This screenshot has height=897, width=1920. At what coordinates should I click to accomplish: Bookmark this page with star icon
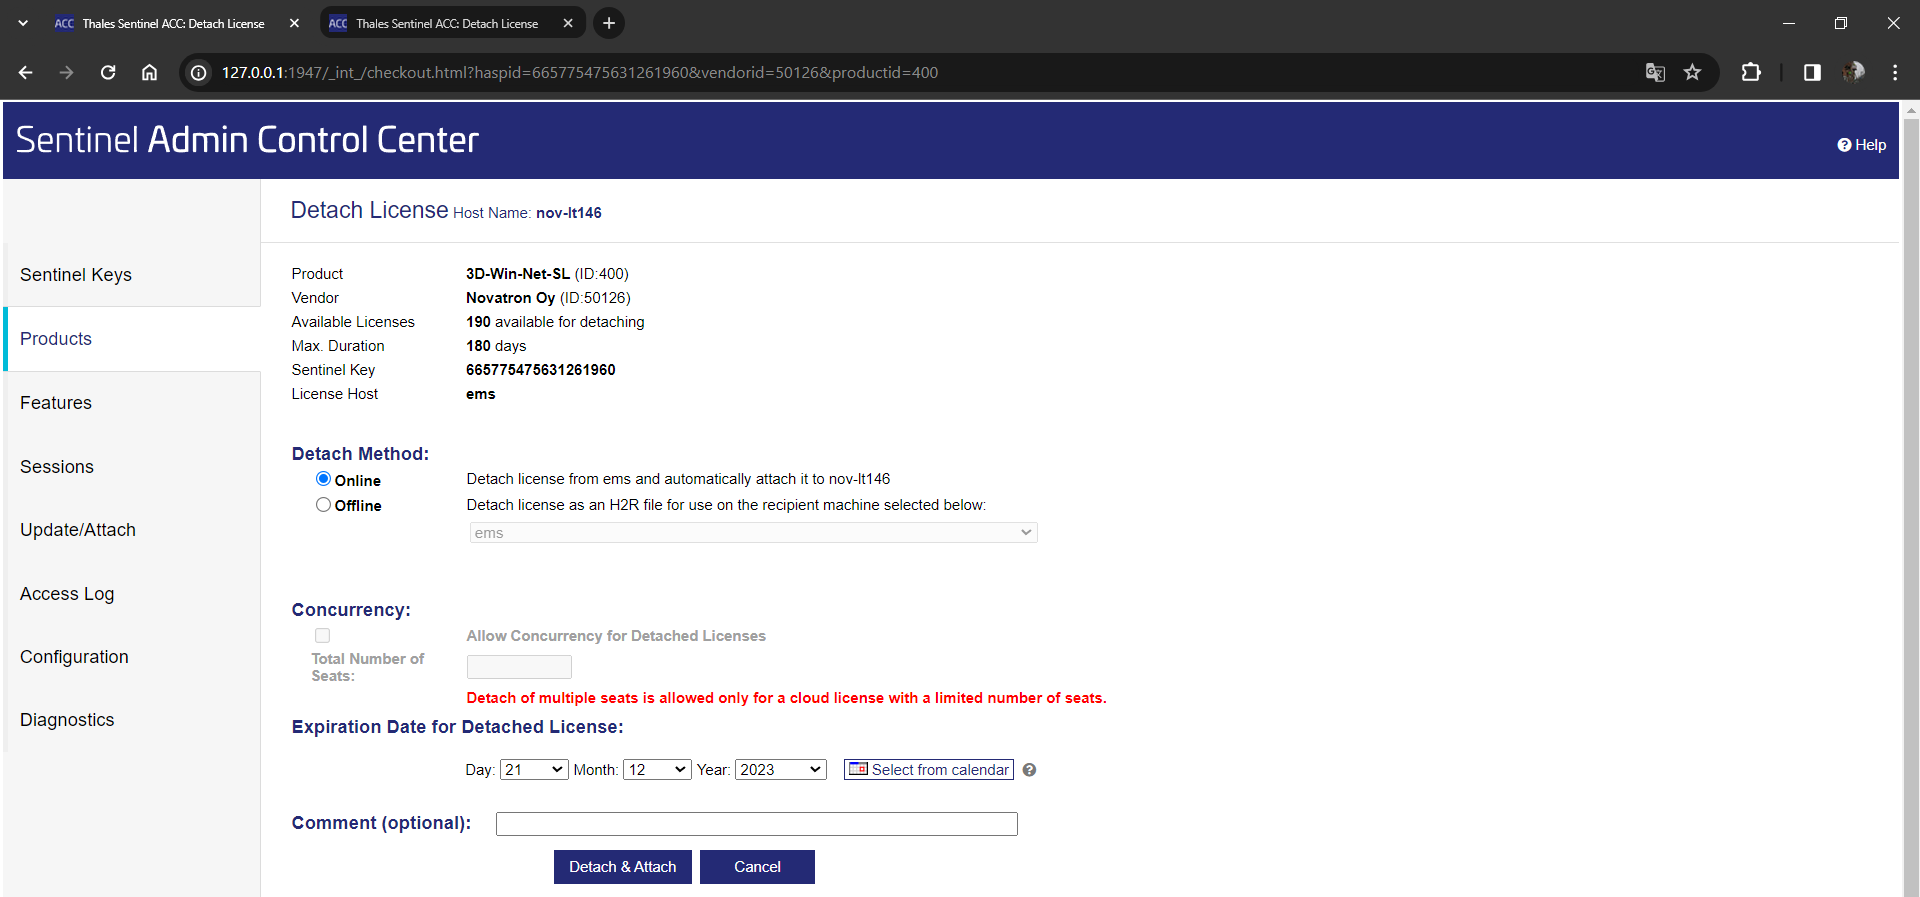pos(1692,72)
